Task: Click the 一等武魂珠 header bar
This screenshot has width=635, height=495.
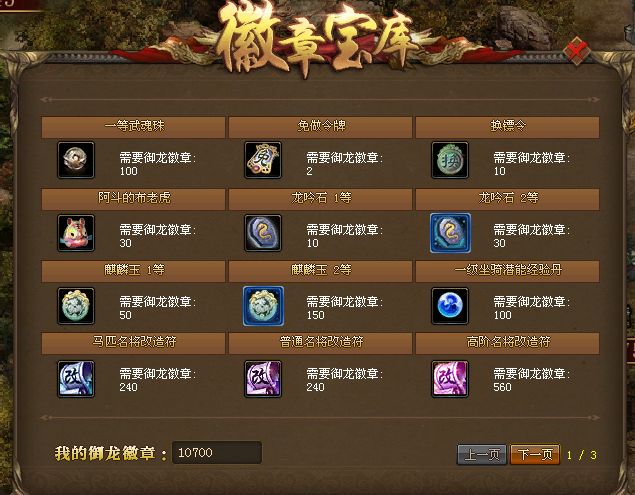Action: pyautogui.click(x=133, y=127)
